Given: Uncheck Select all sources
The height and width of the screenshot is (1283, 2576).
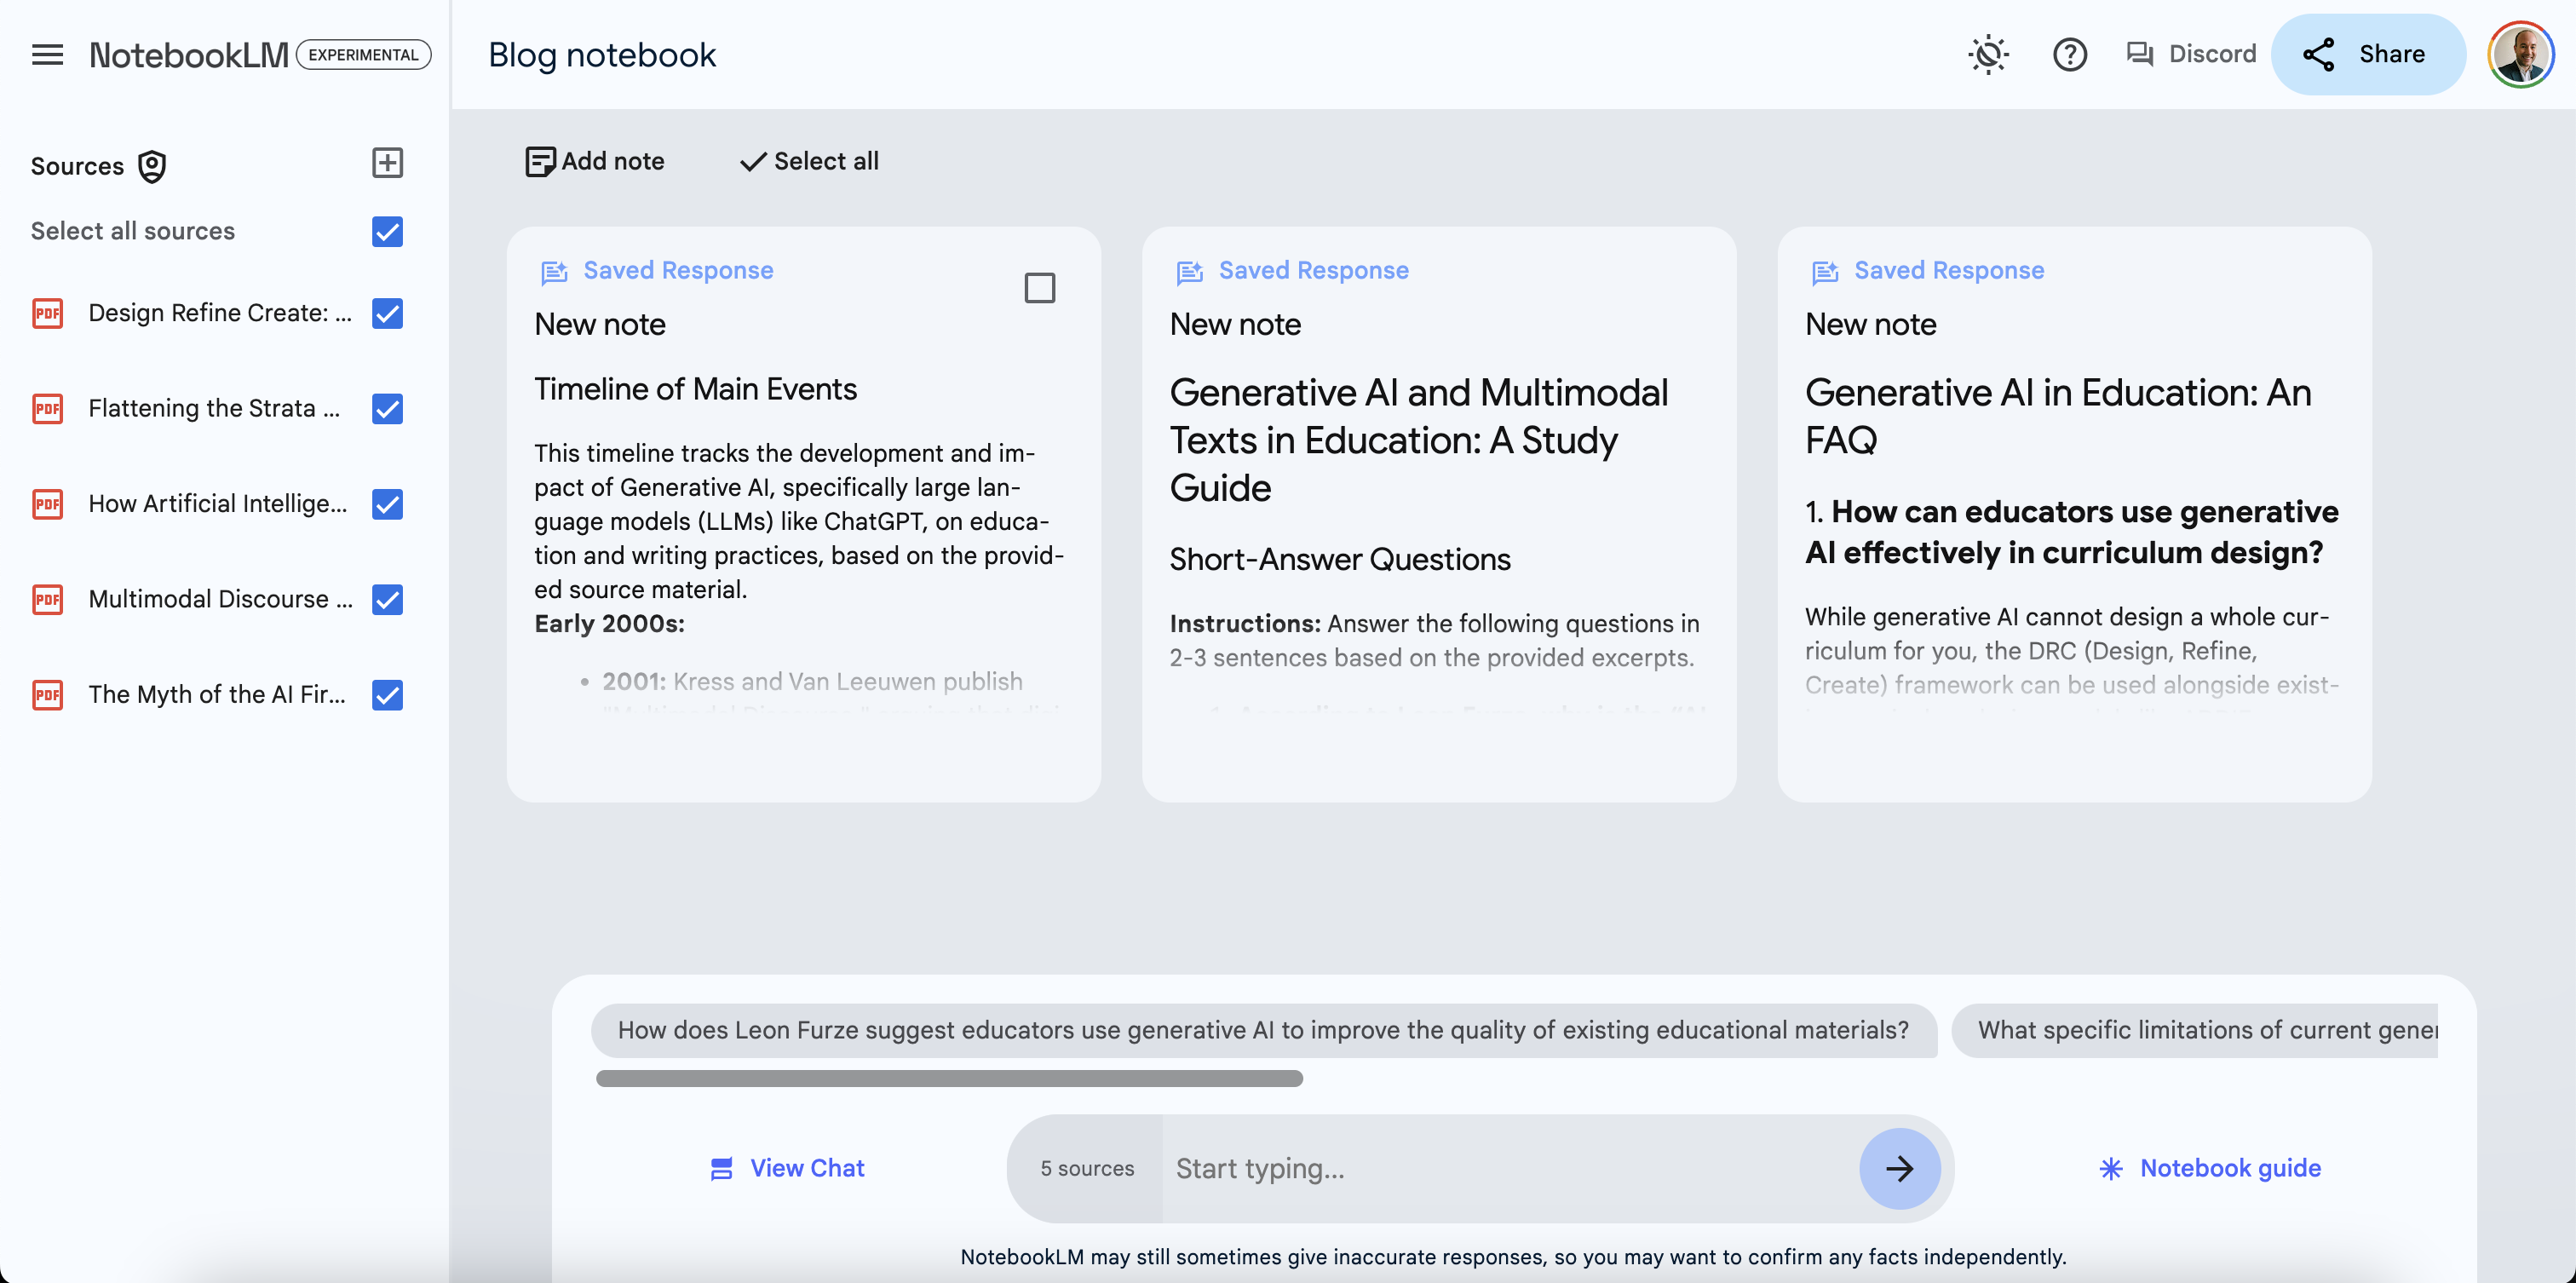Looking at the screenshot, I should (x=387, y=231).
